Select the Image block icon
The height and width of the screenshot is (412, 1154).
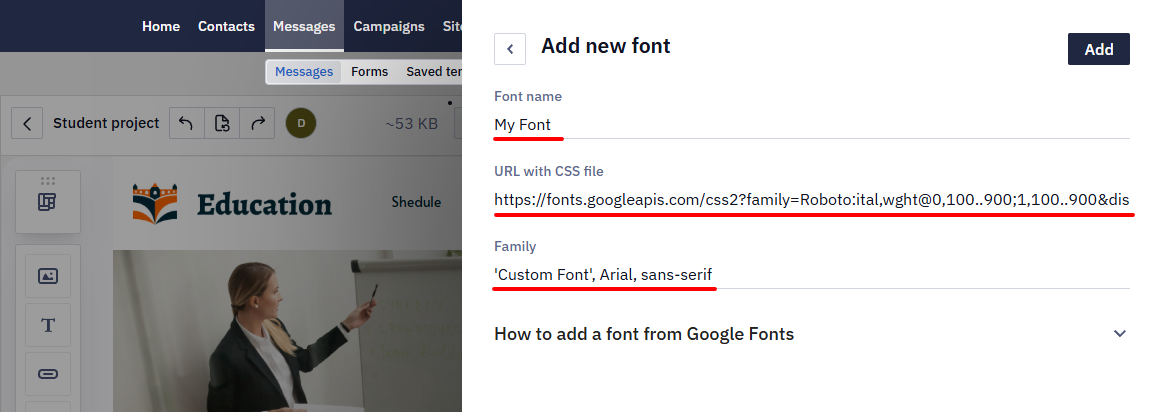click(48, 276)
